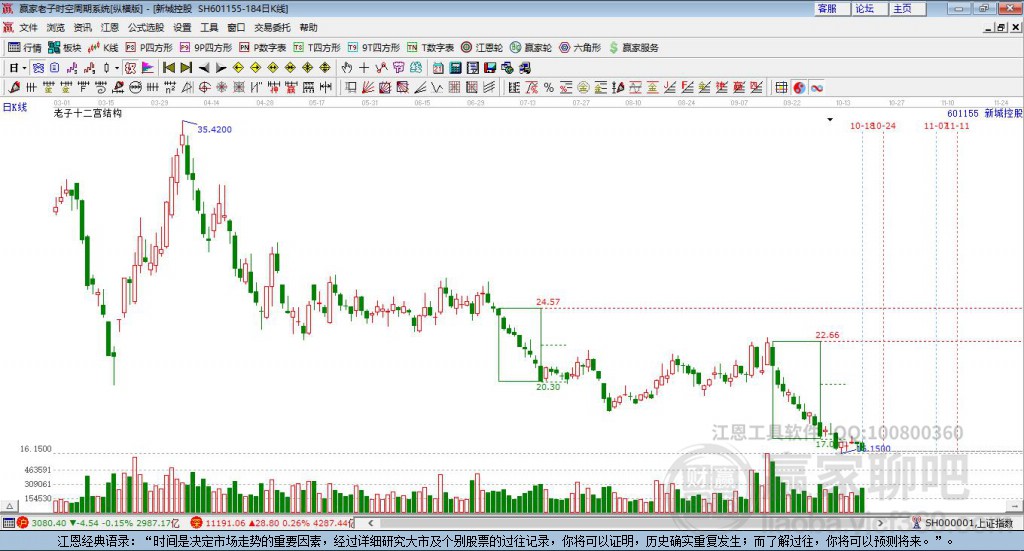Screen dimensions: 1024x551
Task: Click the 客服 customer service button
Action: (831, 8)
